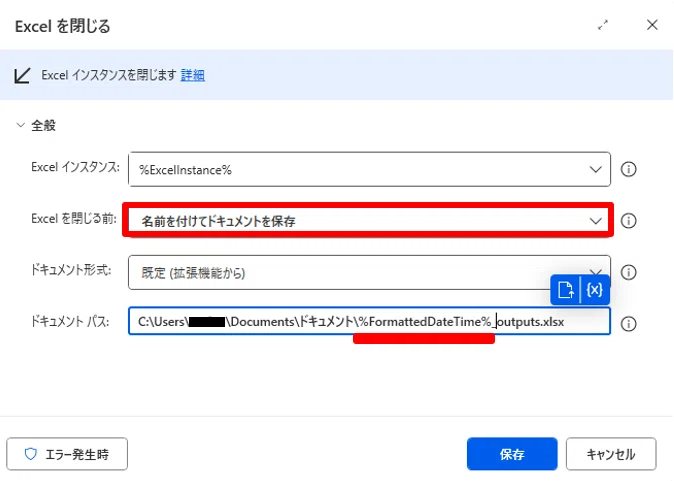
Task: Open the 詳細 link
Action: pyautogui.click(x=193, y=75)
